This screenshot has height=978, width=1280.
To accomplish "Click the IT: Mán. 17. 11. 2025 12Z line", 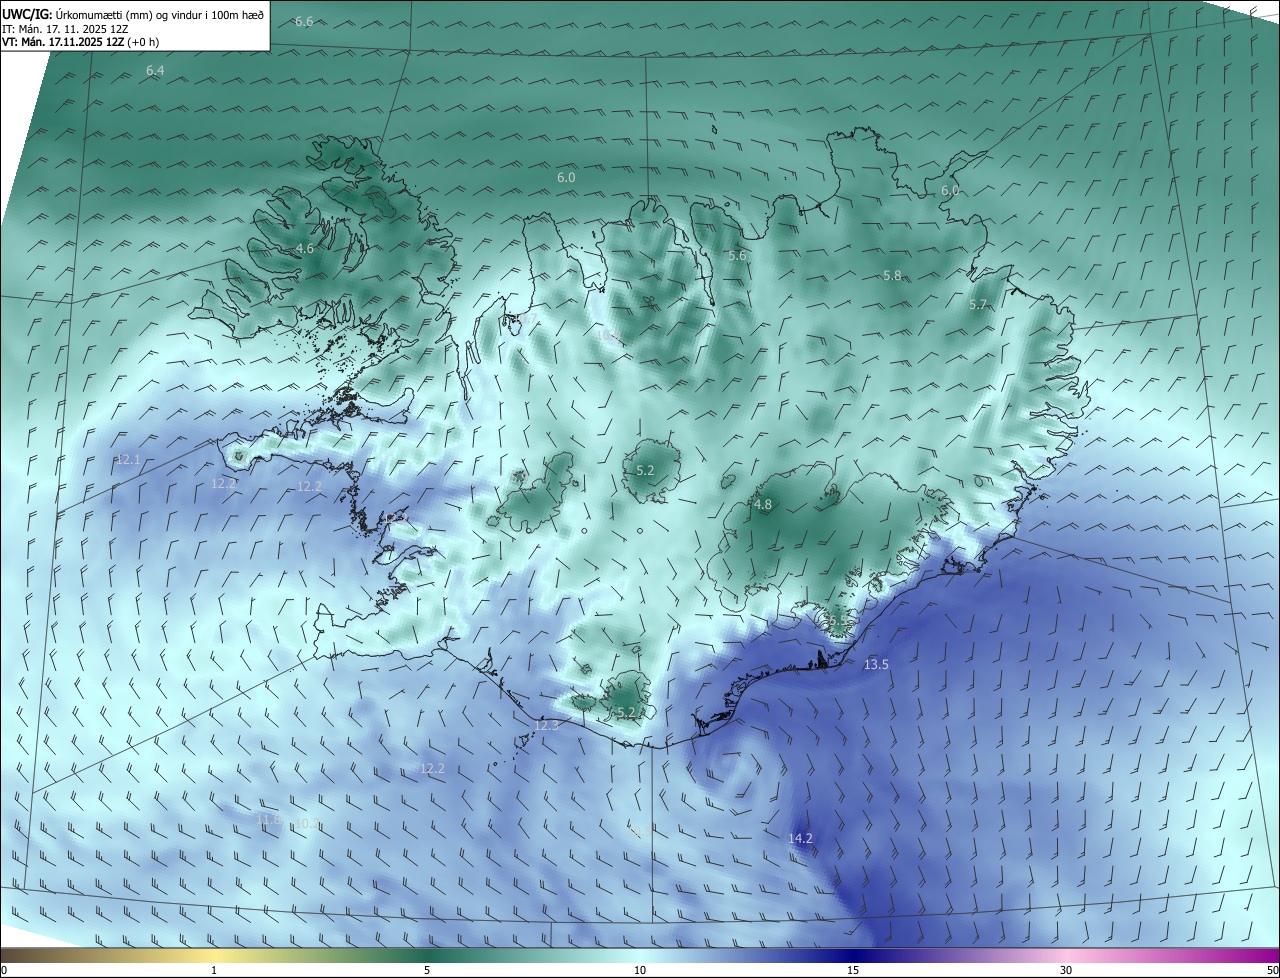I will pyautogui.click(x=65, y=29).
